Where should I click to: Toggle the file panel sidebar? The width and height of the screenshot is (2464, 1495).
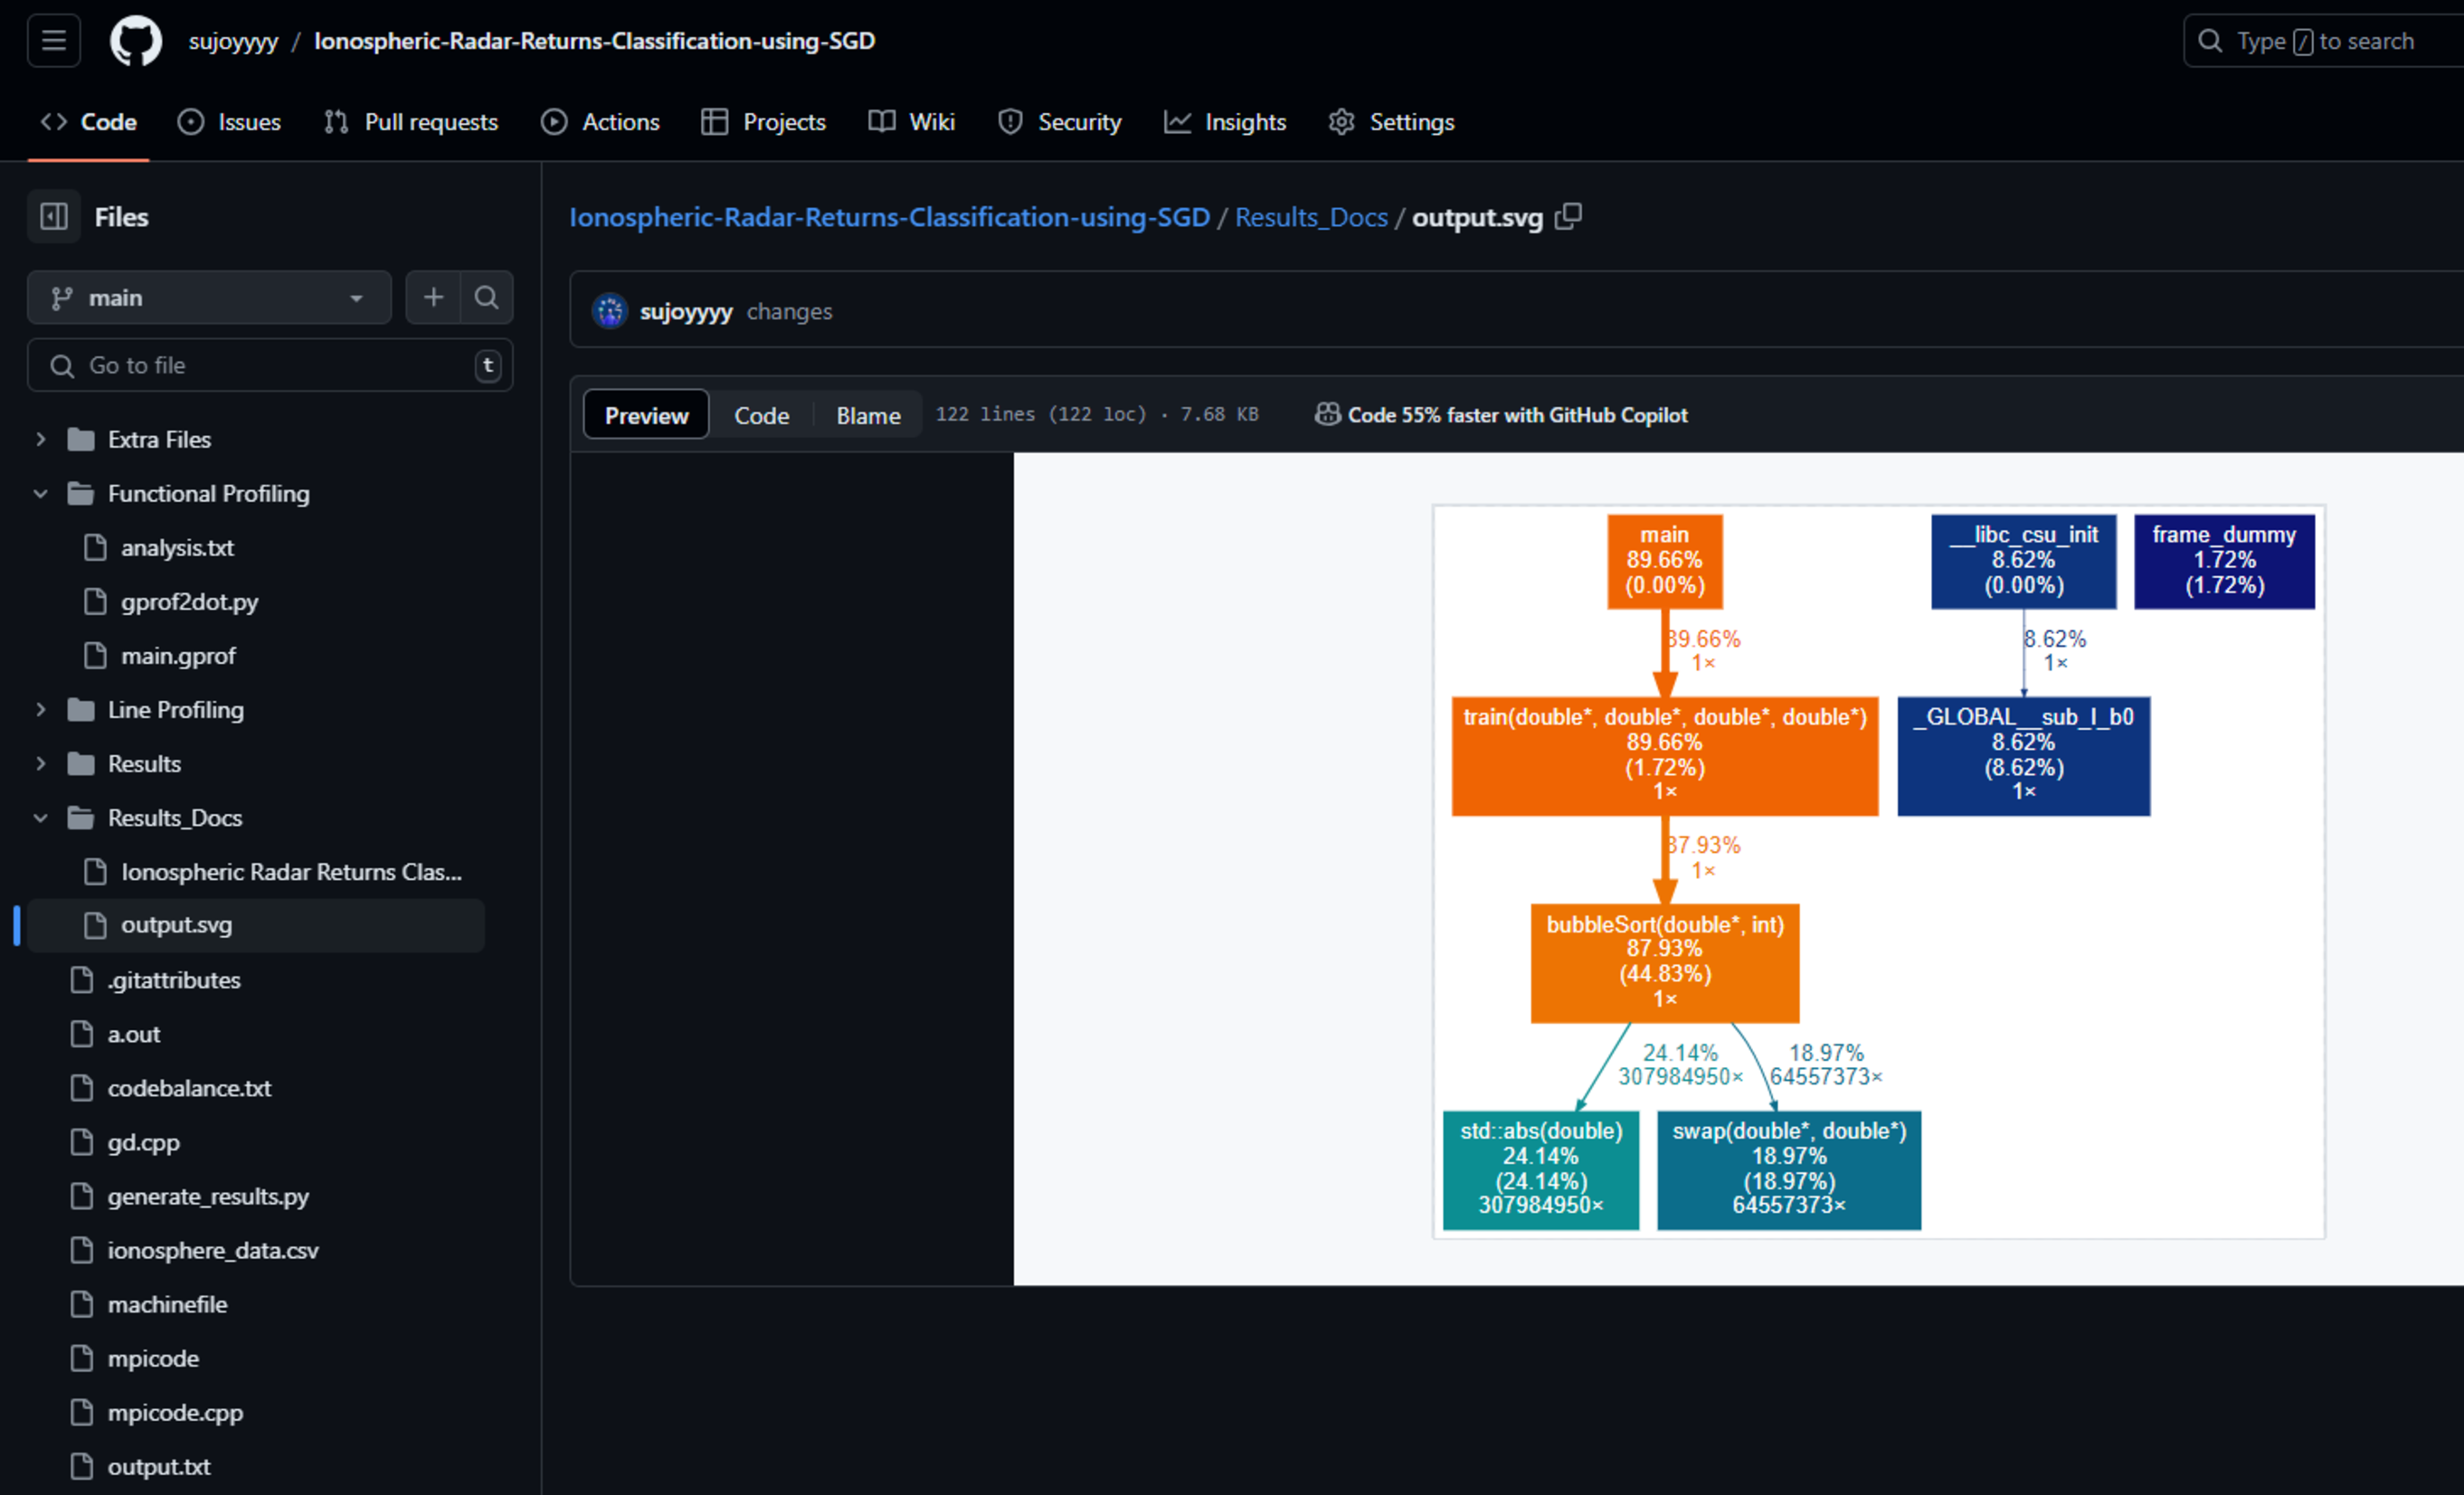pos(52,216)
